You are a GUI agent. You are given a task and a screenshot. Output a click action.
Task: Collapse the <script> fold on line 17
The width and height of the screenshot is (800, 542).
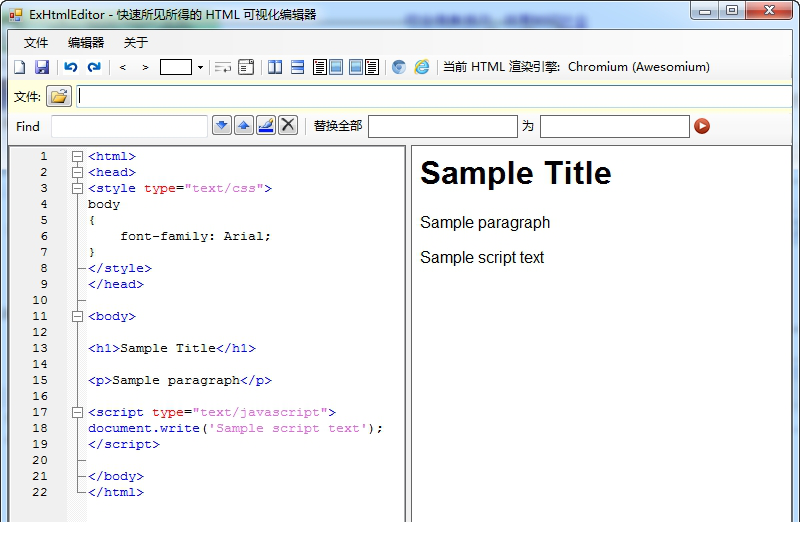click(77, 412)
